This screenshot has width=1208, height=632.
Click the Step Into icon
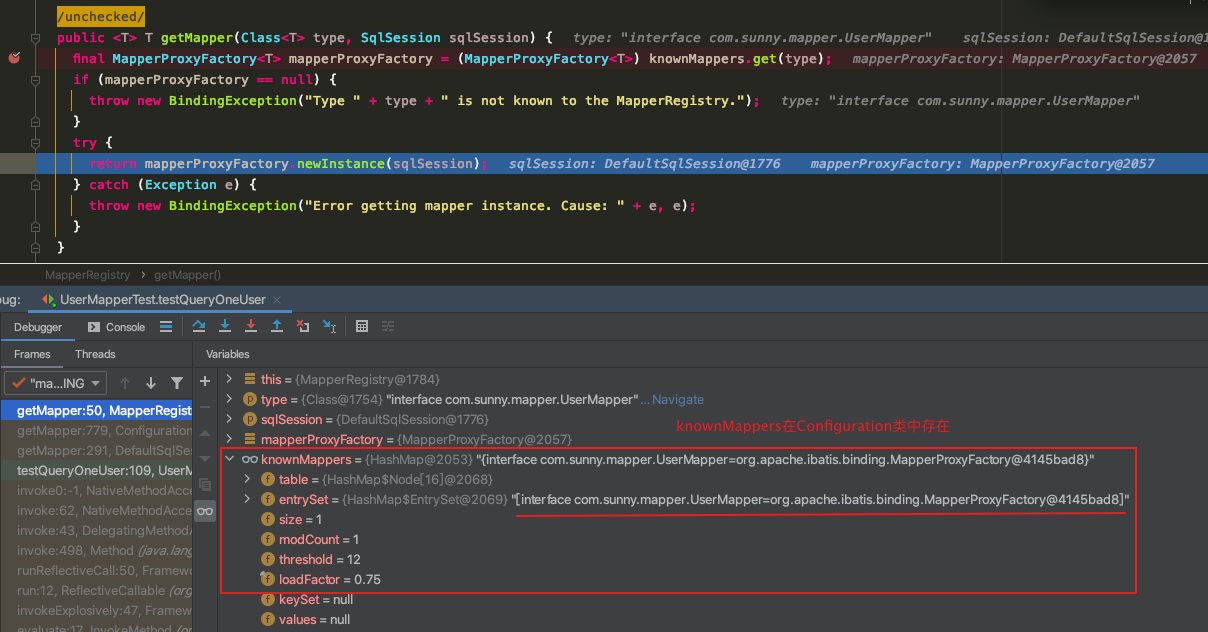[x=225, y=326]
